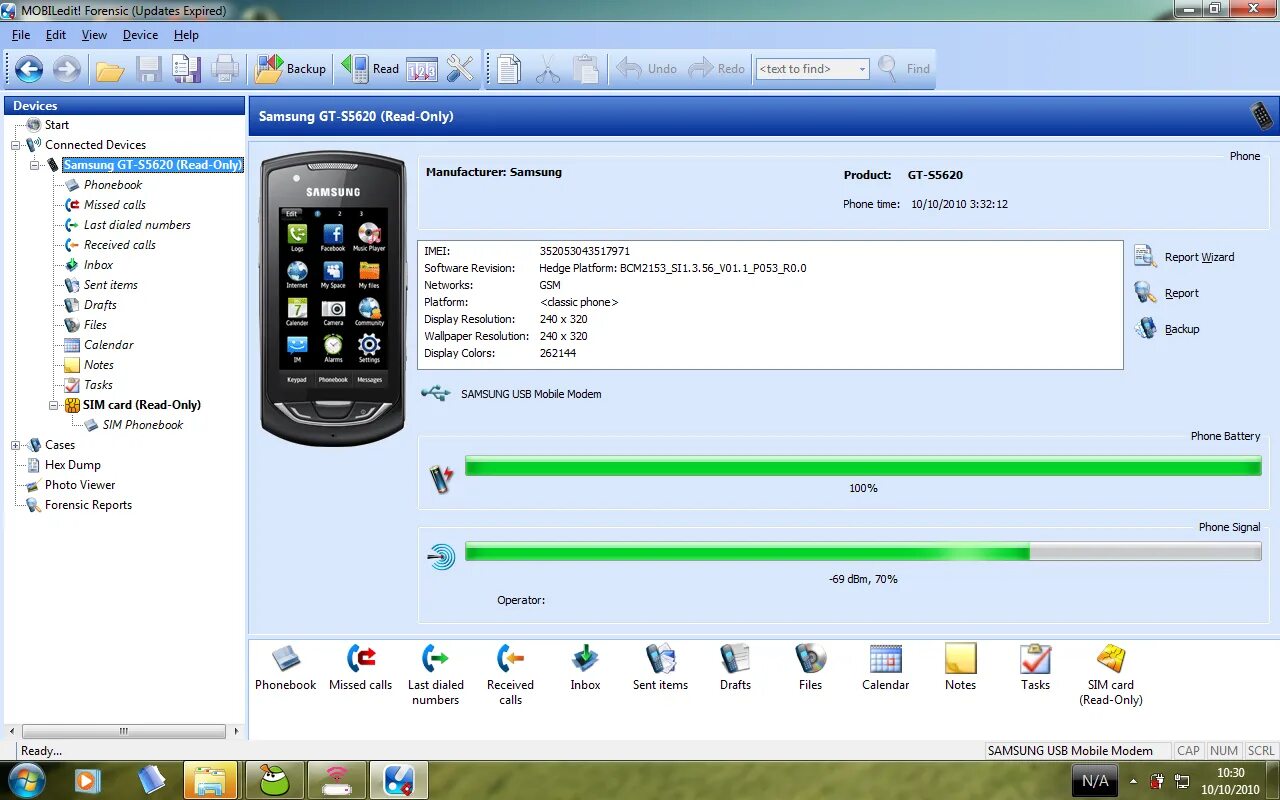Click the Paste clipboard toolbar icon
The image size is (1280, 800).
pyautogui.click(x=586, y=69)
